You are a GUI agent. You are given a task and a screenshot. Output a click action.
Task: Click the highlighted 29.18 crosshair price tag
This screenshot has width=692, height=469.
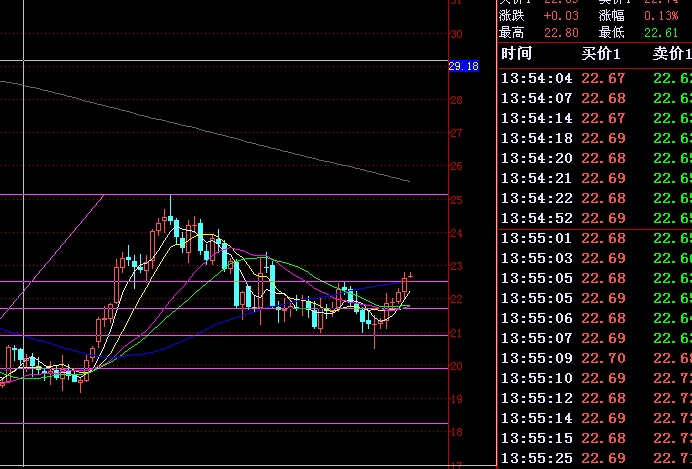(463, 66)
